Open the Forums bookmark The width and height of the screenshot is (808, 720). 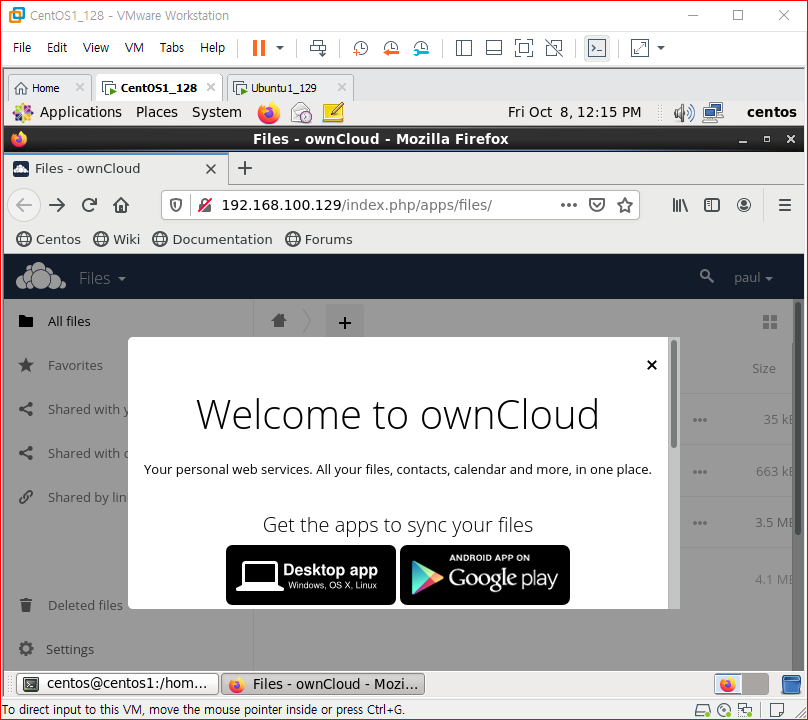tap(319, 239)
